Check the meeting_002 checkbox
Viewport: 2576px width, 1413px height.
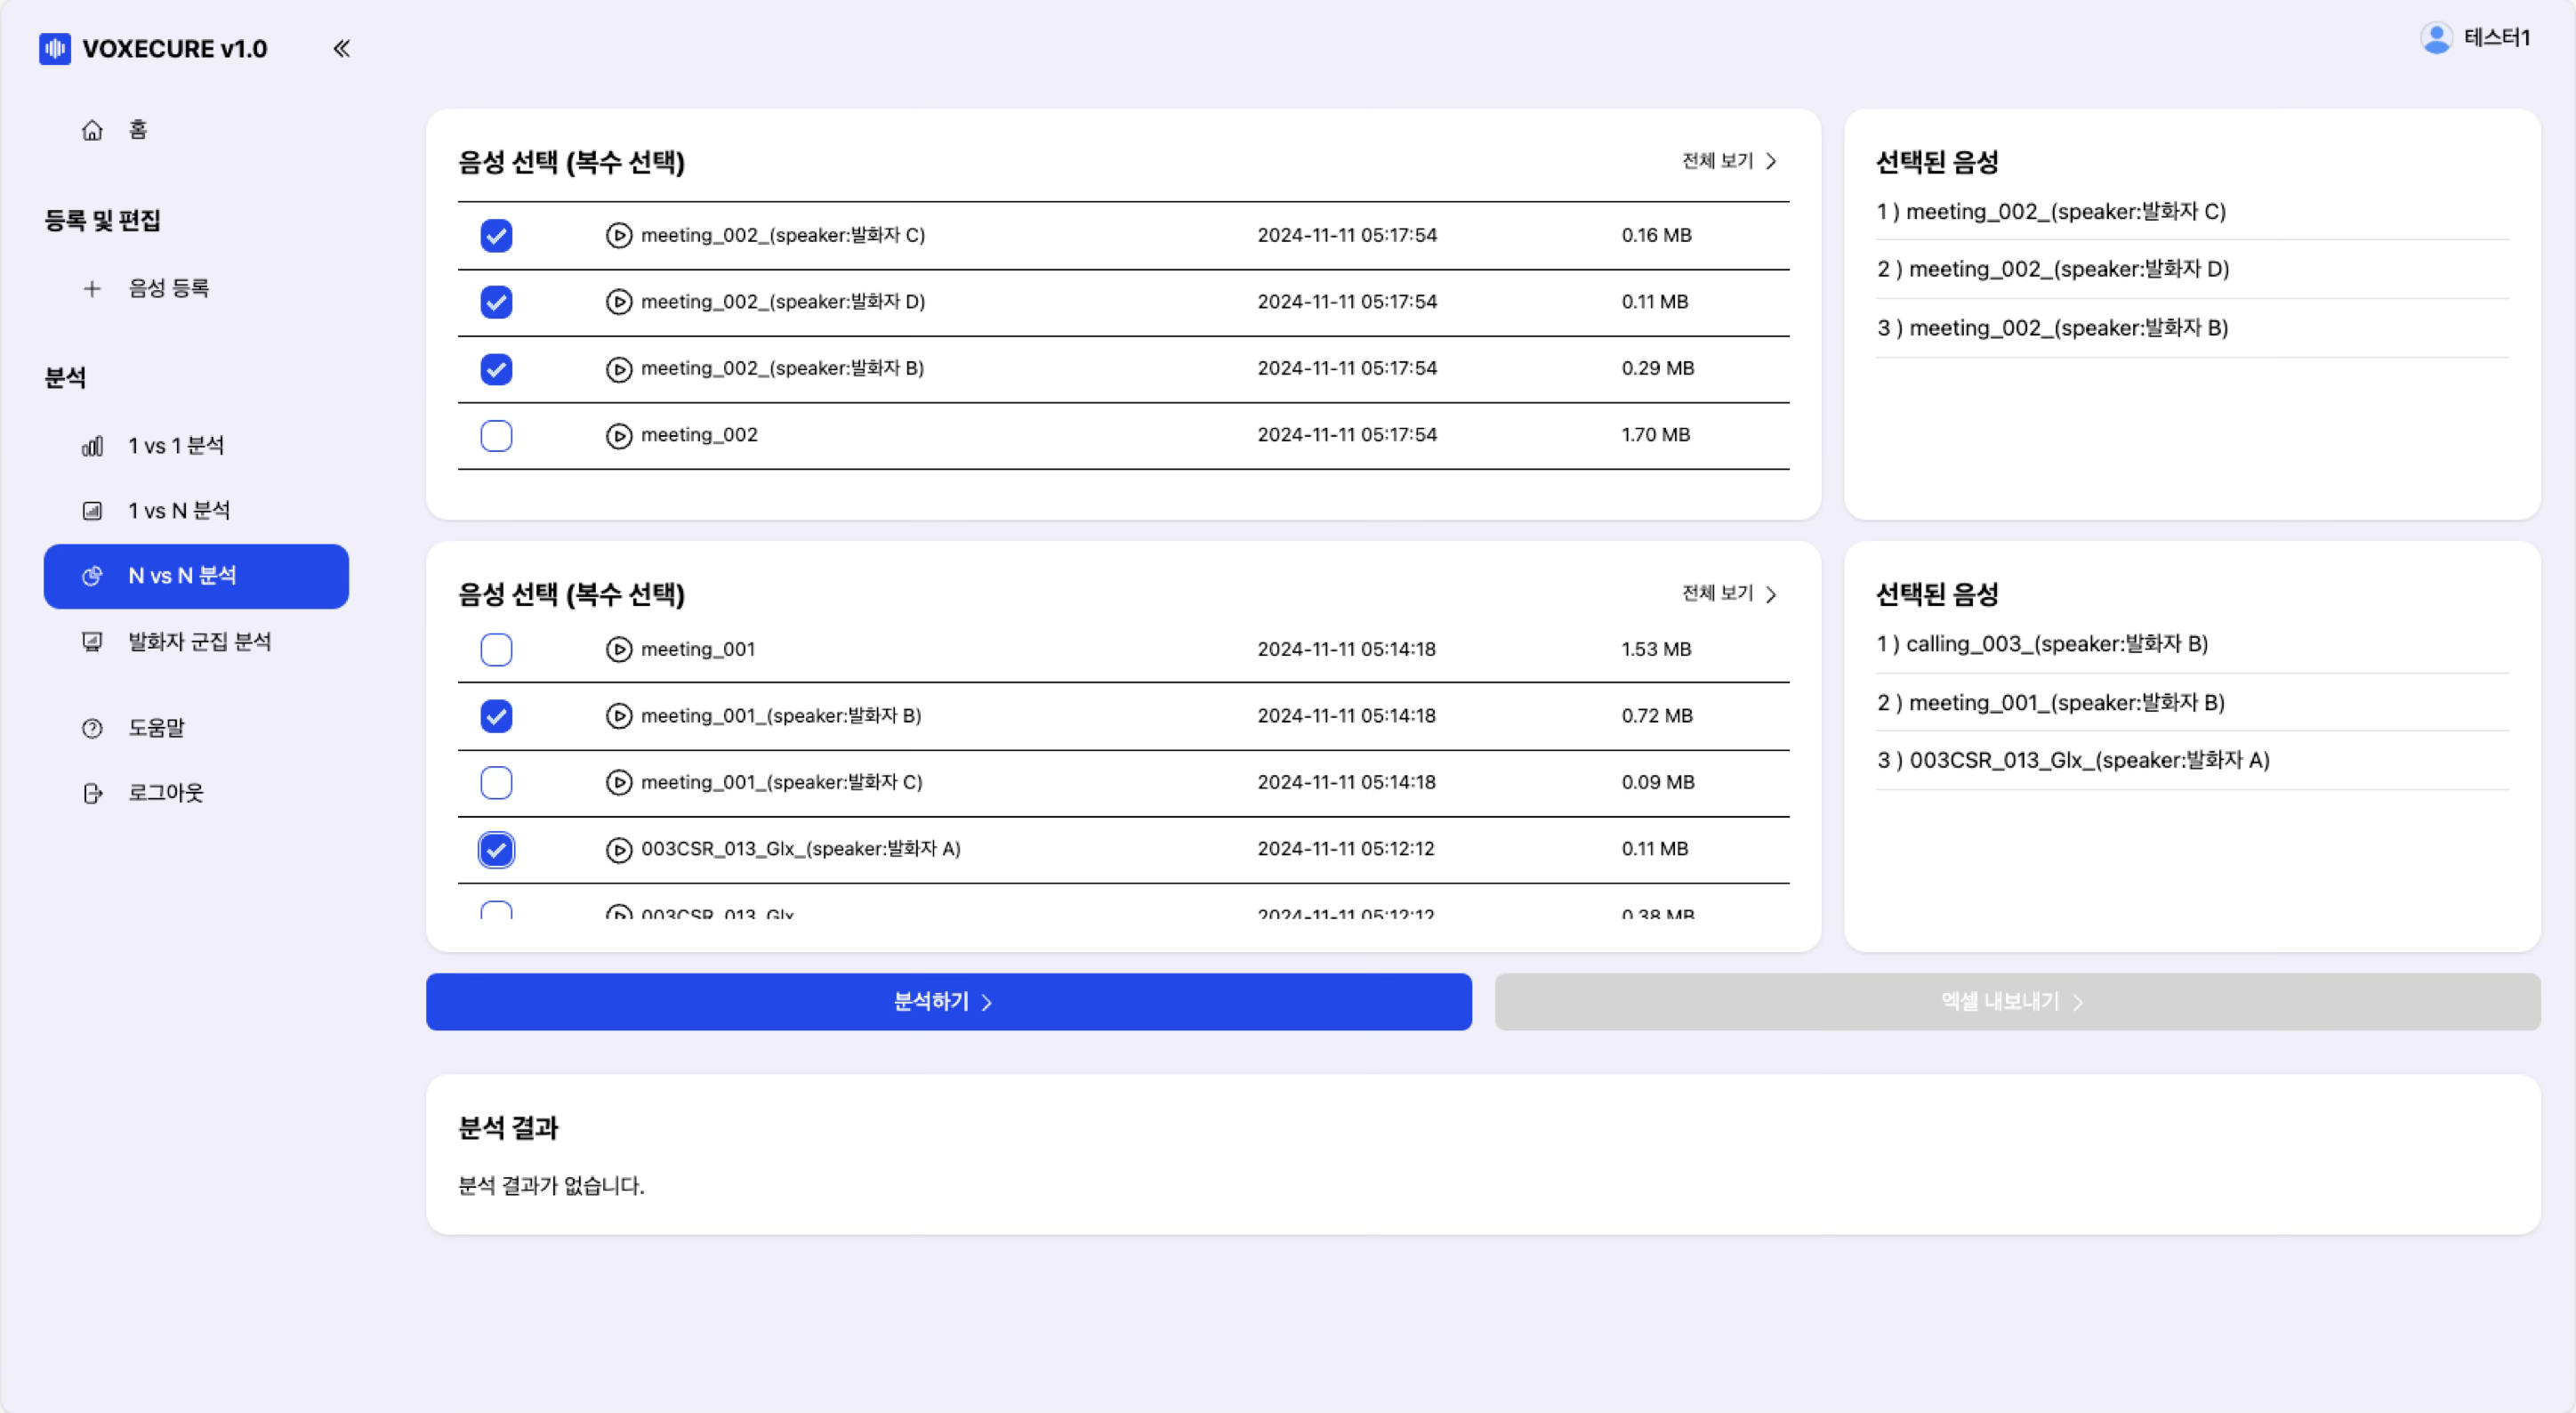(496, 435)
